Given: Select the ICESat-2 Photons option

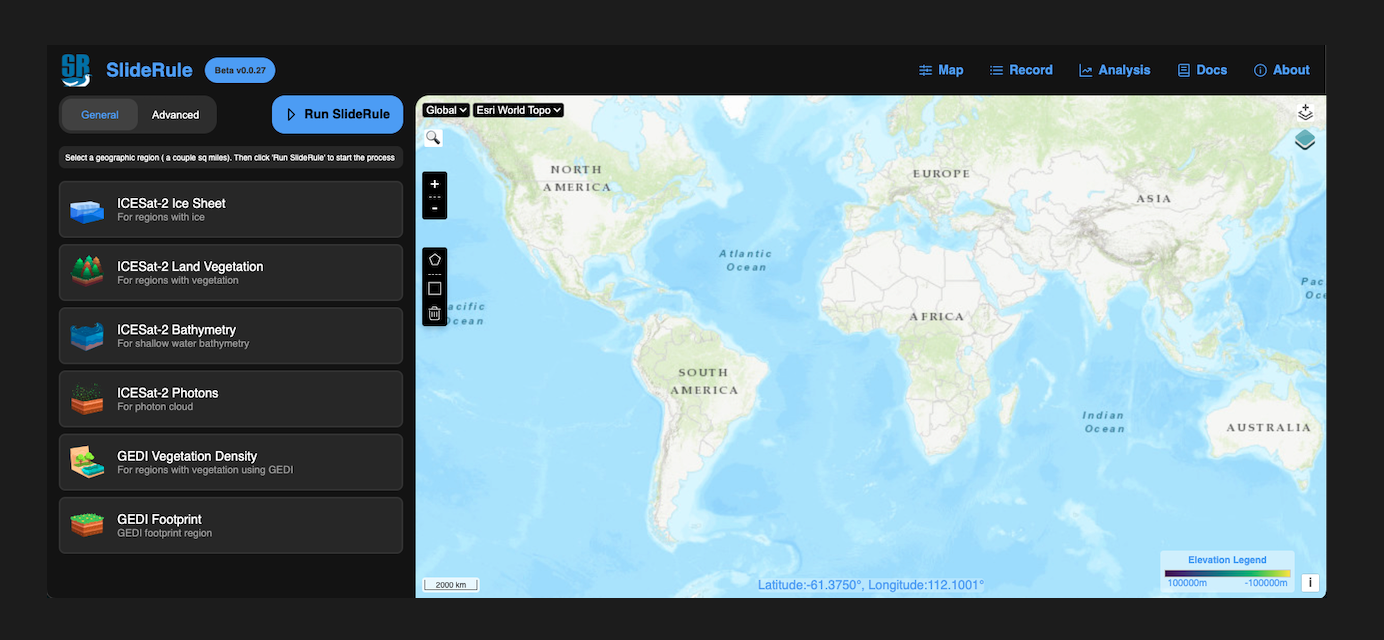Looking at the screenshot, I should [231, 399].
